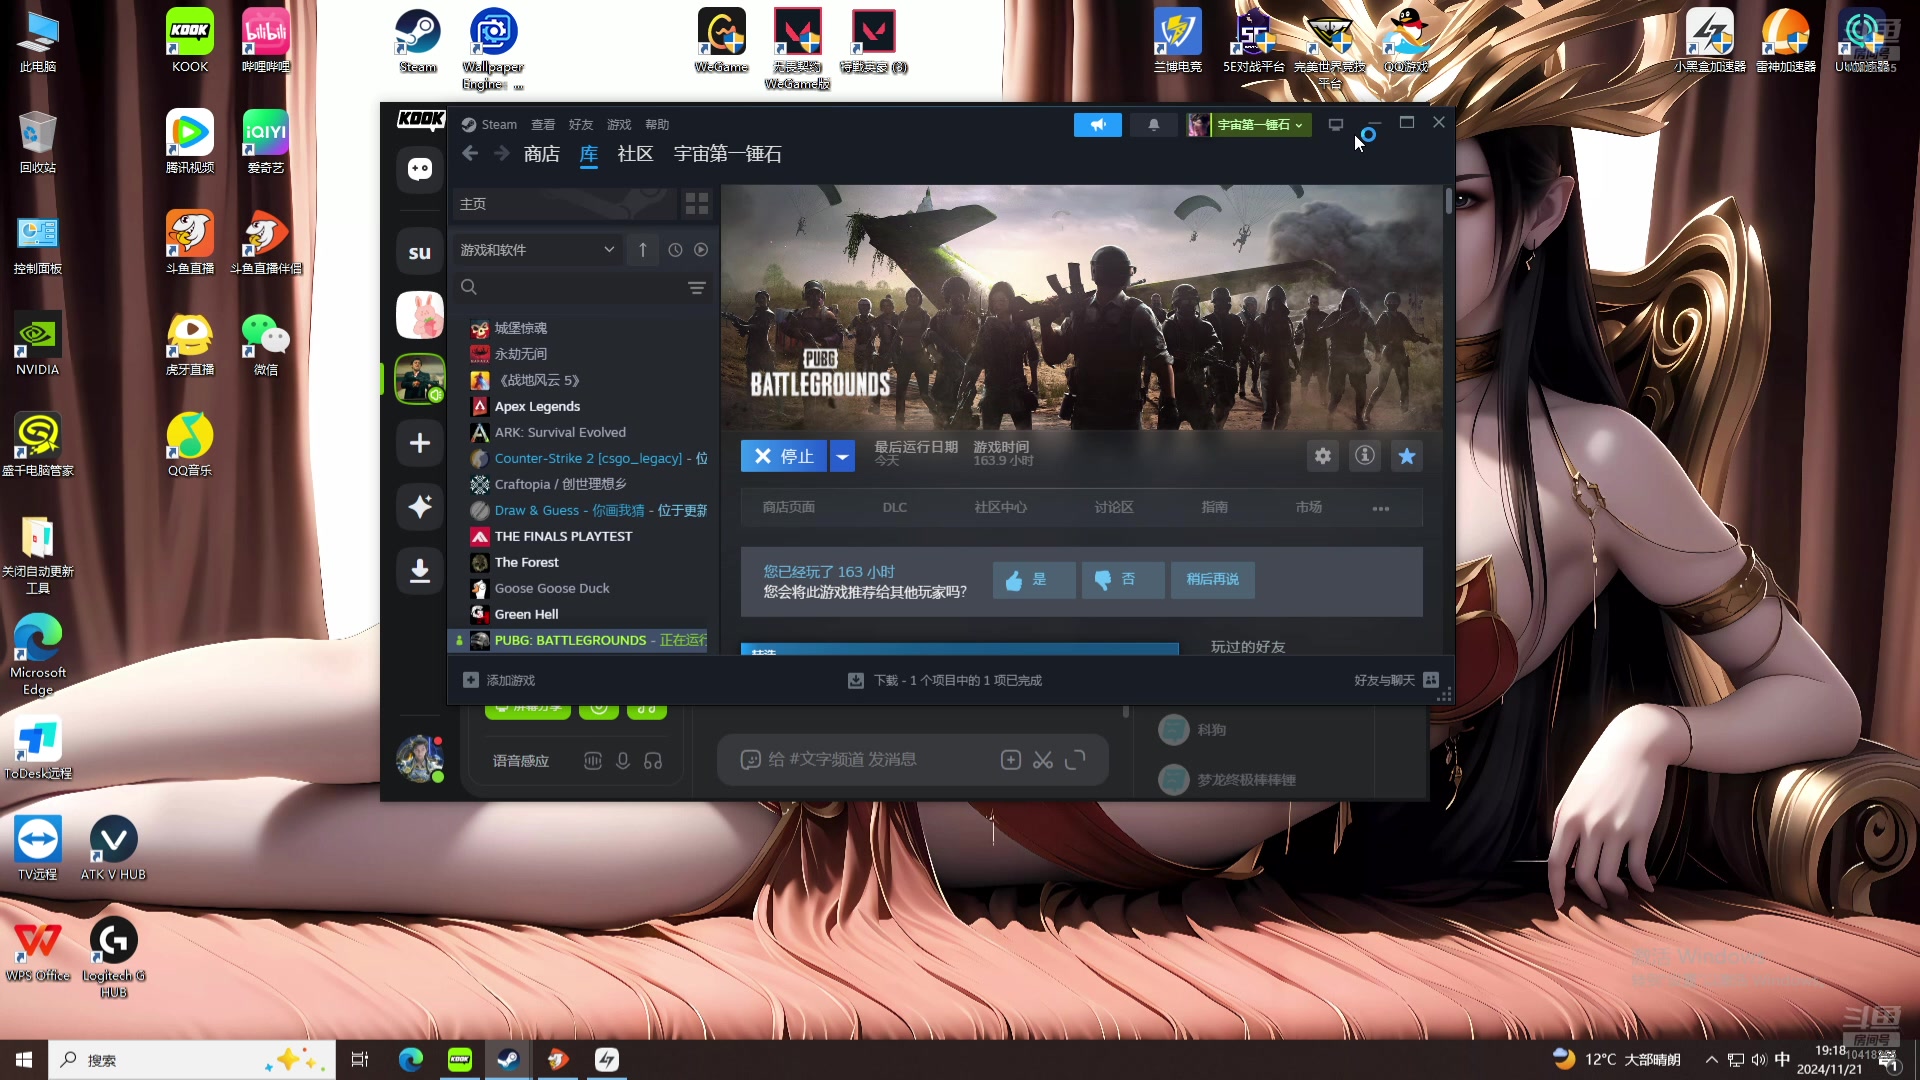This screenshot has height=1080, width=1920.
Task: Open KOOK voice input mode icon
Action: click(x=593, y=761)
